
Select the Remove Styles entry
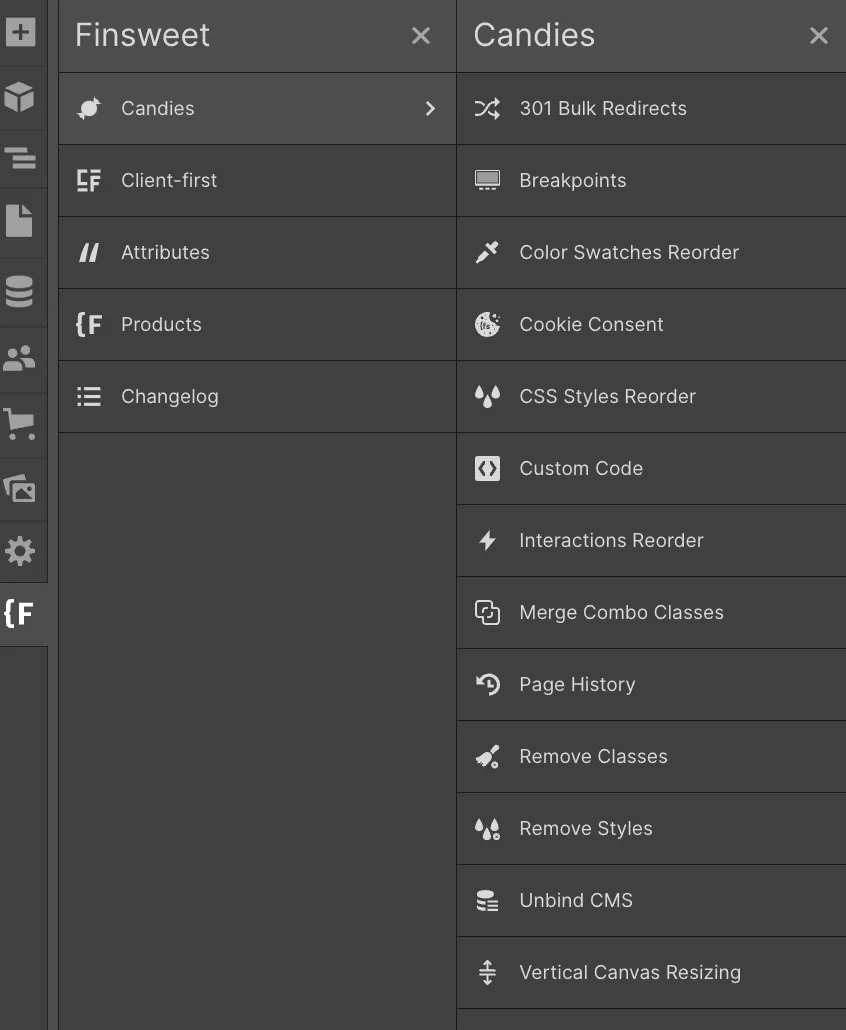coord(652,829)
